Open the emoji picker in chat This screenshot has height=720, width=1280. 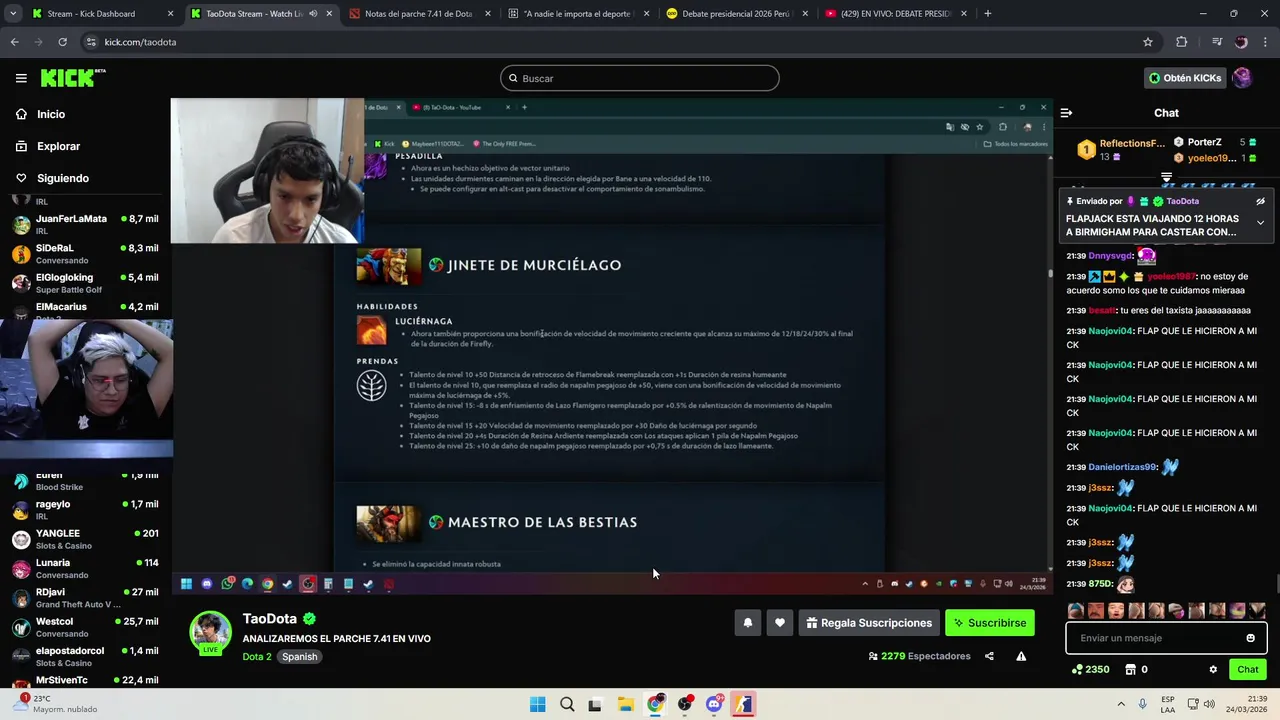[1250, 638]
